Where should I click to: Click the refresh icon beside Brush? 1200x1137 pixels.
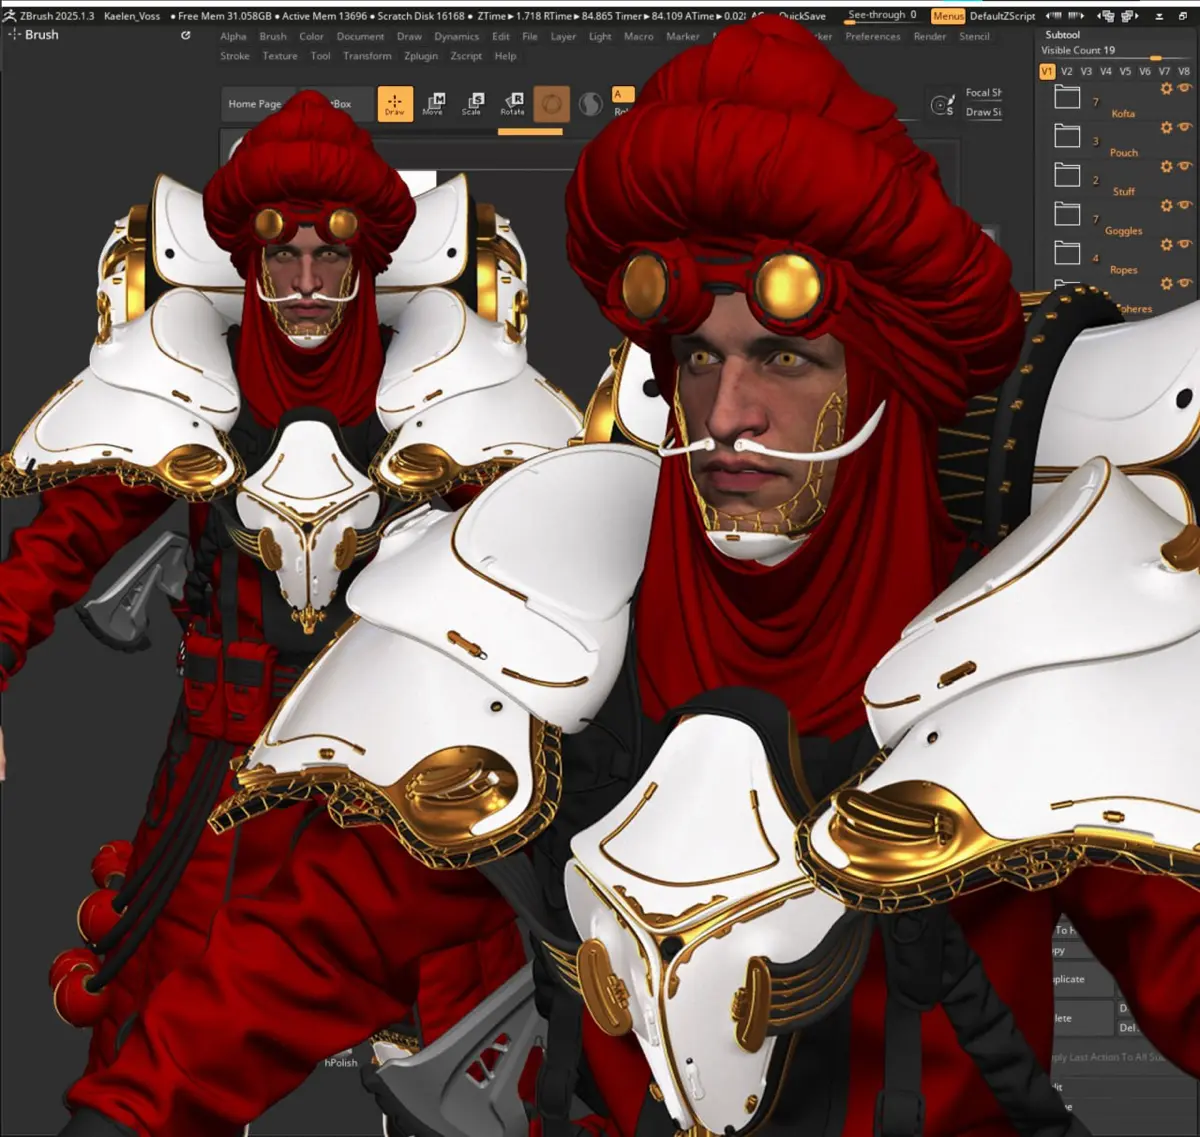pyautogui.click(x=185, y=35)
